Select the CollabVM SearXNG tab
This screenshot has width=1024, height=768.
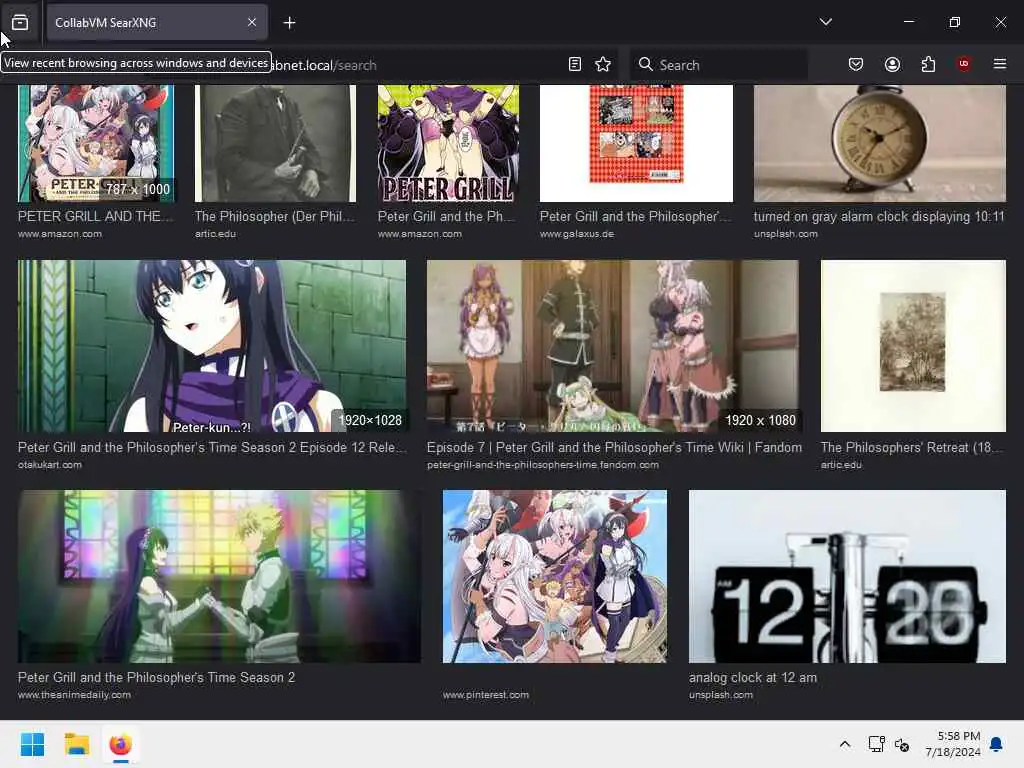(x=157, y=22)
